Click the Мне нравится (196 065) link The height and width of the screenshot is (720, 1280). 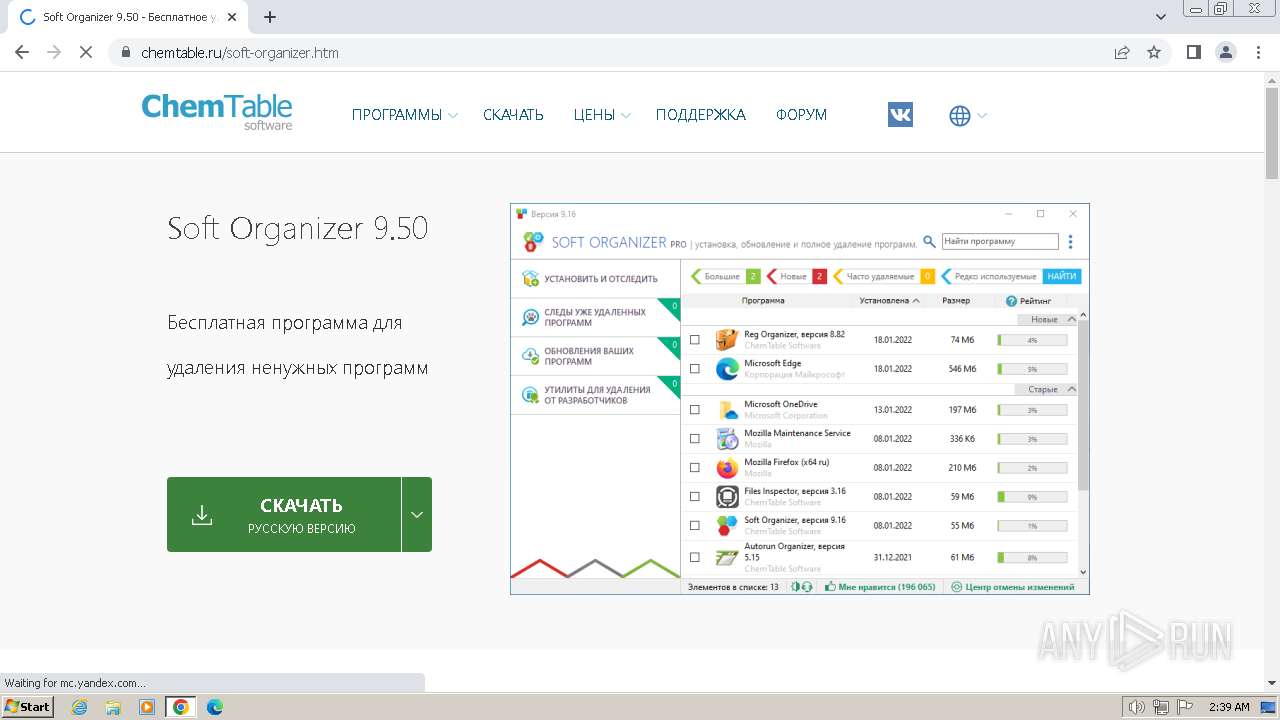click(x=880, y=587)
